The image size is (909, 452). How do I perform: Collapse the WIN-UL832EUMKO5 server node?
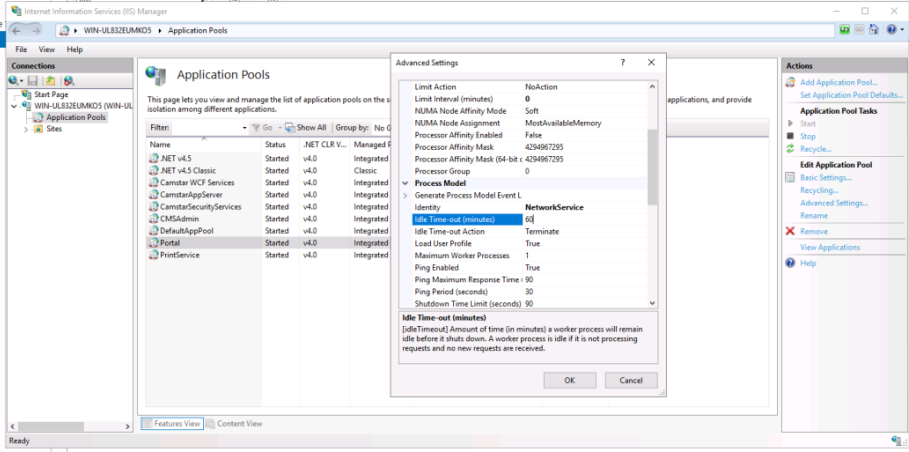(x=14, y=106)
